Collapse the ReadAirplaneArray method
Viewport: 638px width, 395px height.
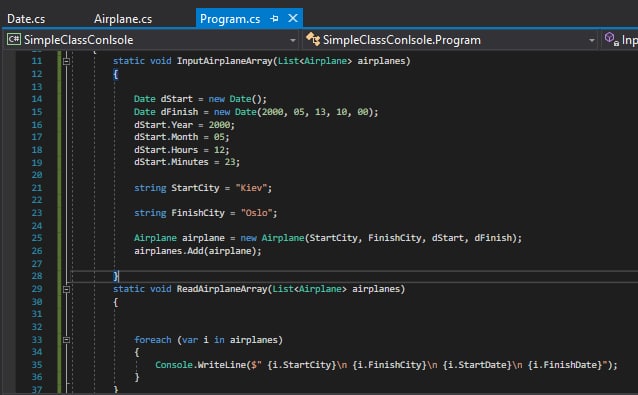coord(66,289)
